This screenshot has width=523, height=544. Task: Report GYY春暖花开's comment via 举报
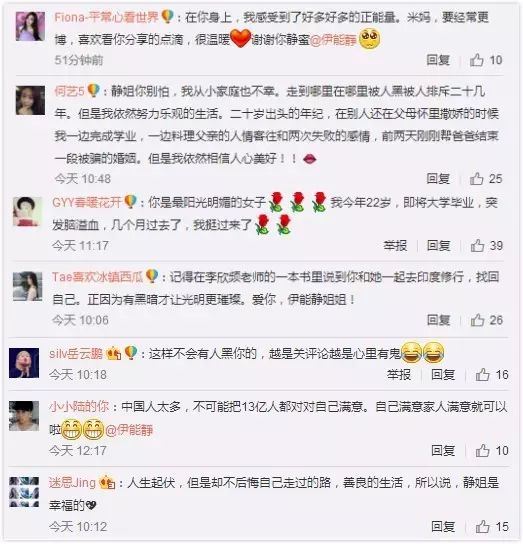point(395,246)
